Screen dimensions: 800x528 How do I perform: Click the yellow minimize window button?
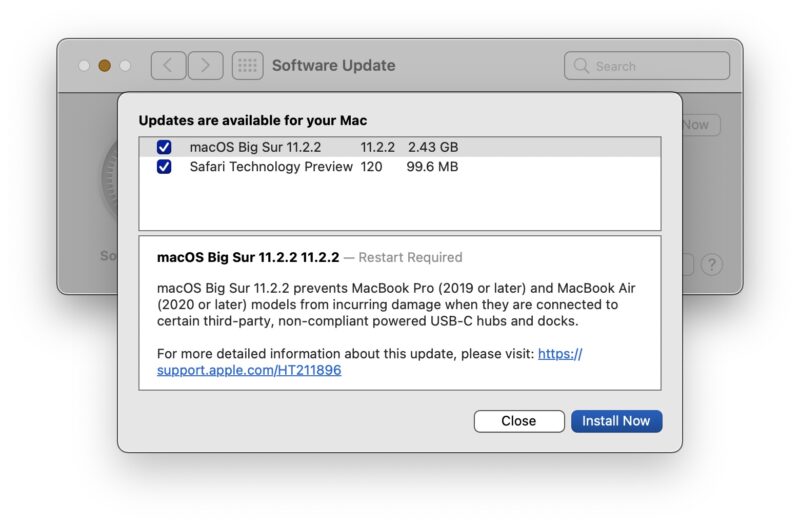point(104,66)
